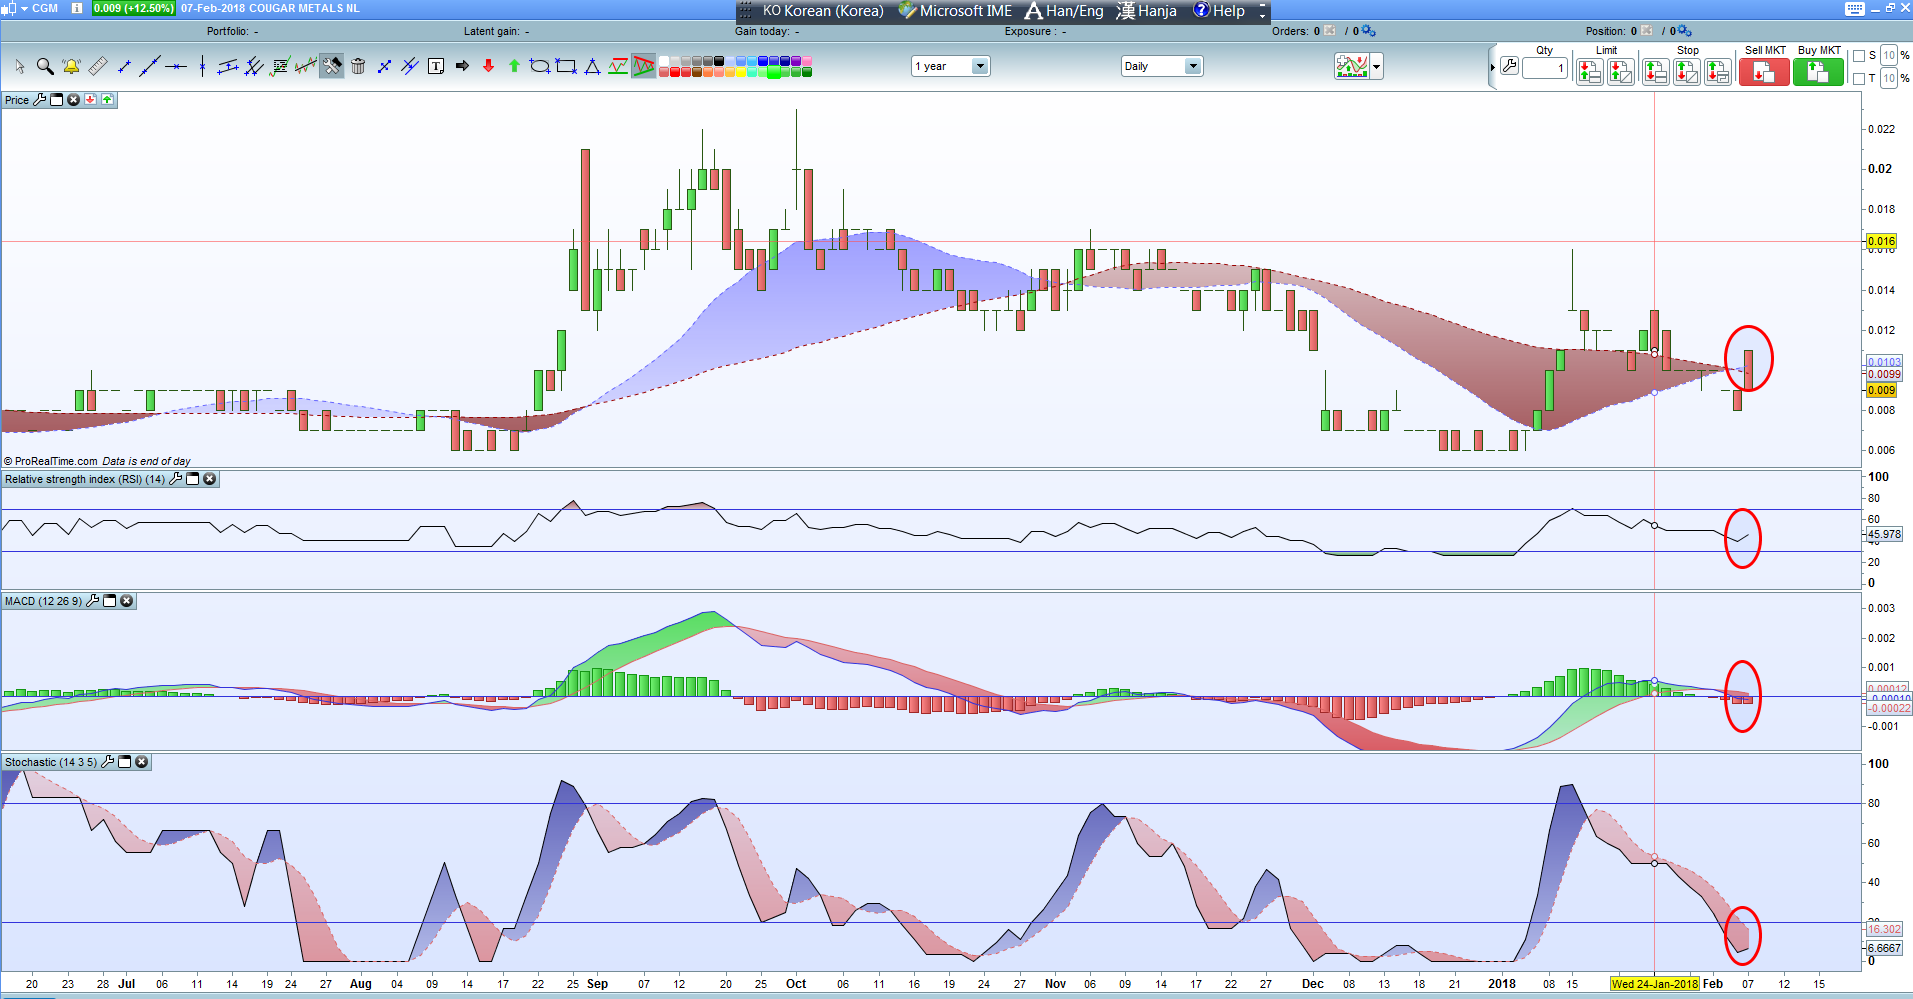The height and width of the screenshot is (999, 1913).
Task: Click the Qty quantity input field
Action: [1545, 68]
